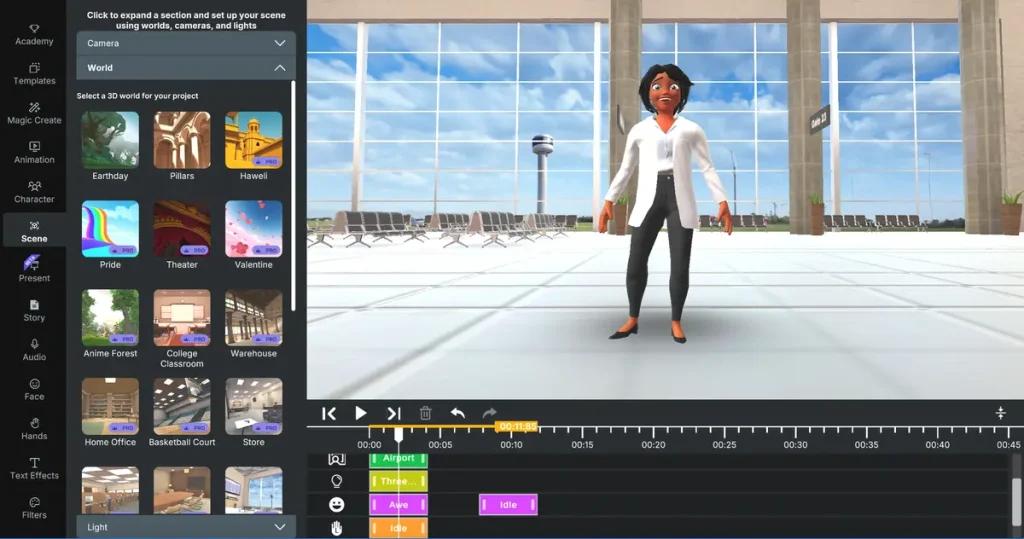This screenshot has width=1024, height=539.
Task: Choose the Earthday 3D world
Action: click(x=110, y=140)
